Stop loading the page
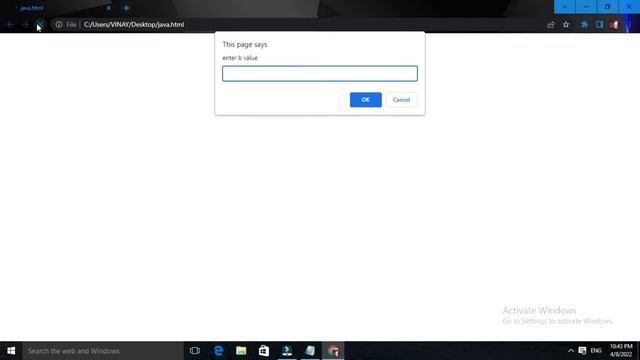The width and height of the screenshot is (640, 360). point(40,24)
